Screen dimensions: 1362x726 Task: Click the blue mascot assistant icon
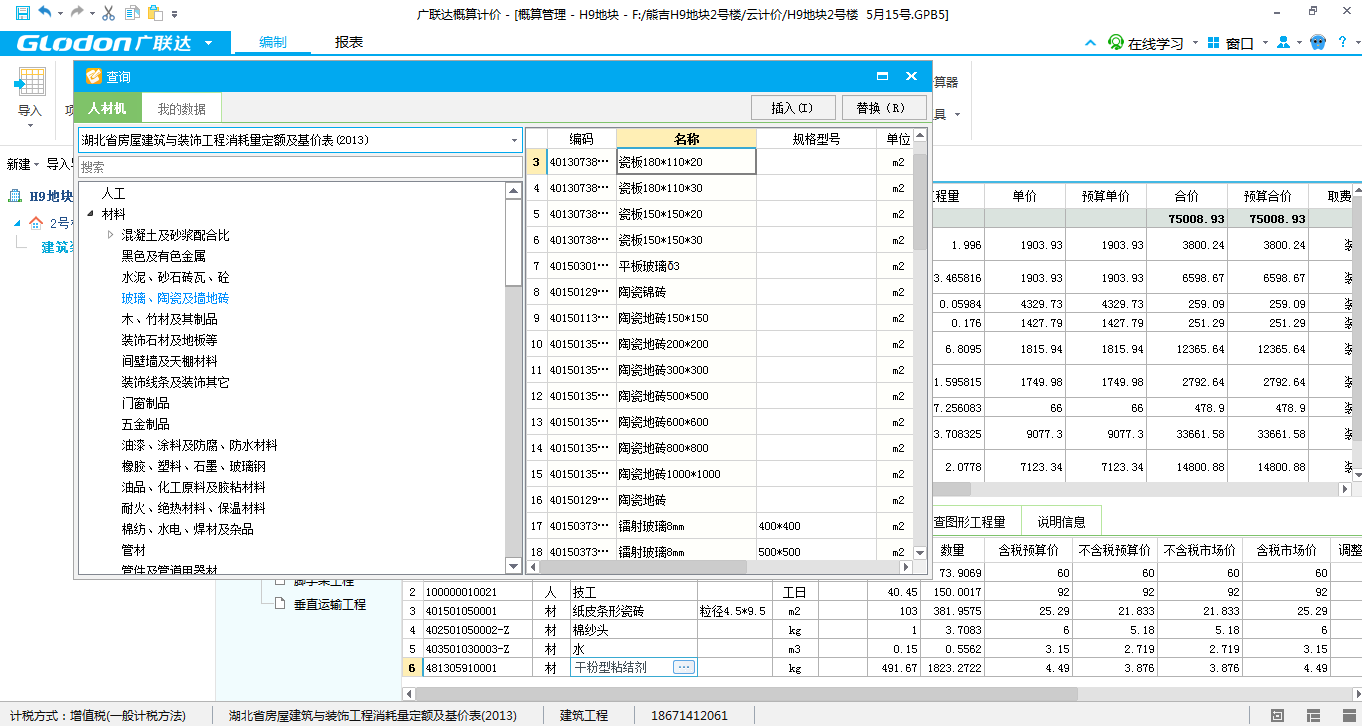click(1318, 43)
